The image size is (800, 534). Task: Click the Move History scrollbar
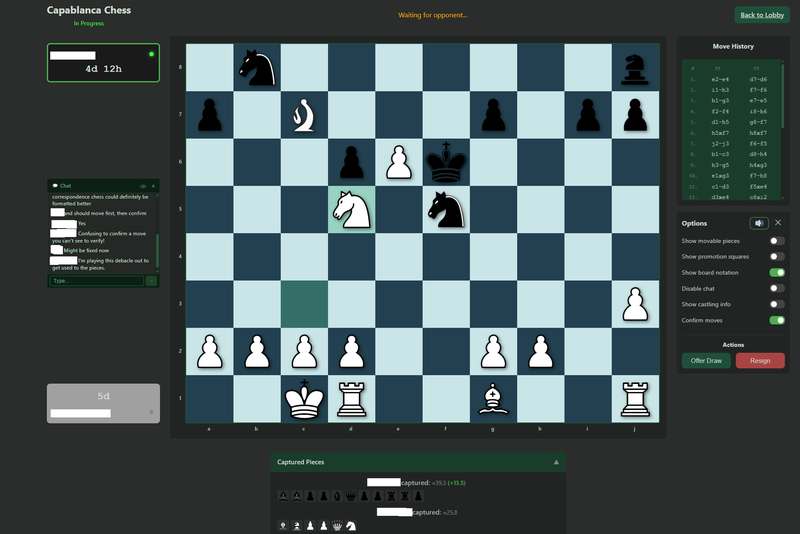pos(782,97)
